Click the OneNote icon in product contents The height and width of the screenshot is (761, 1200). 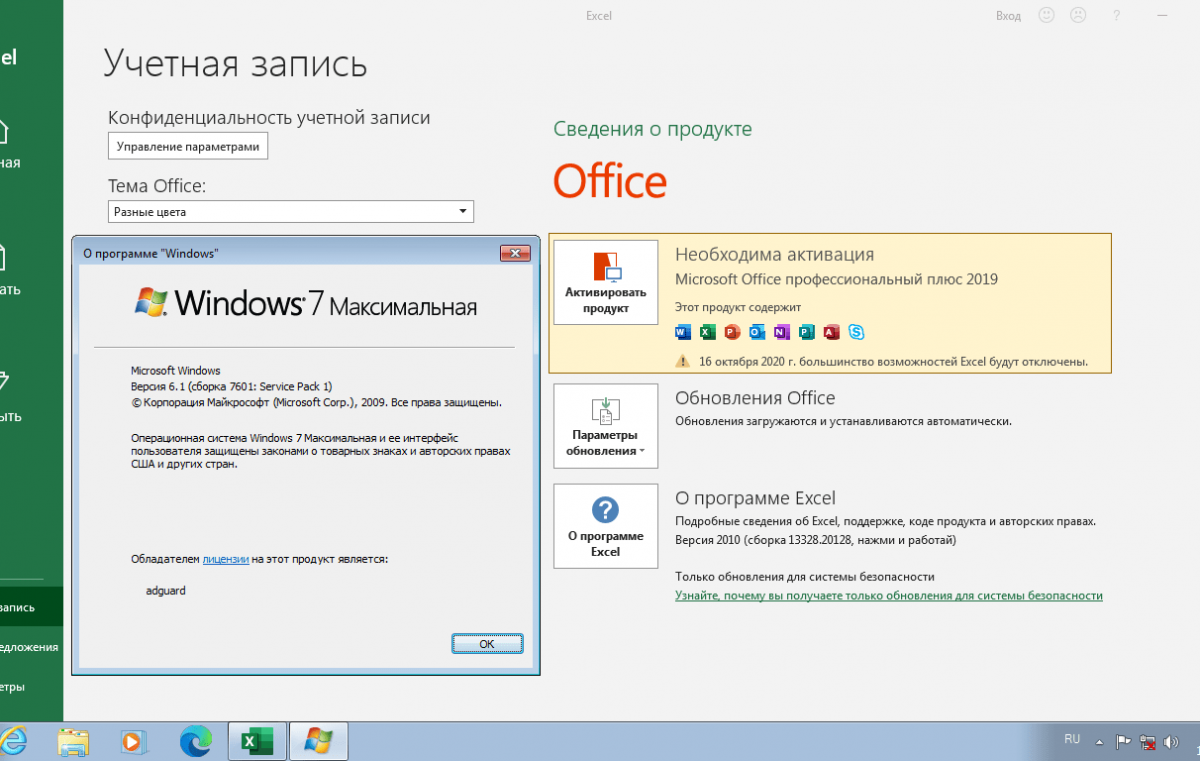[781, 332]
